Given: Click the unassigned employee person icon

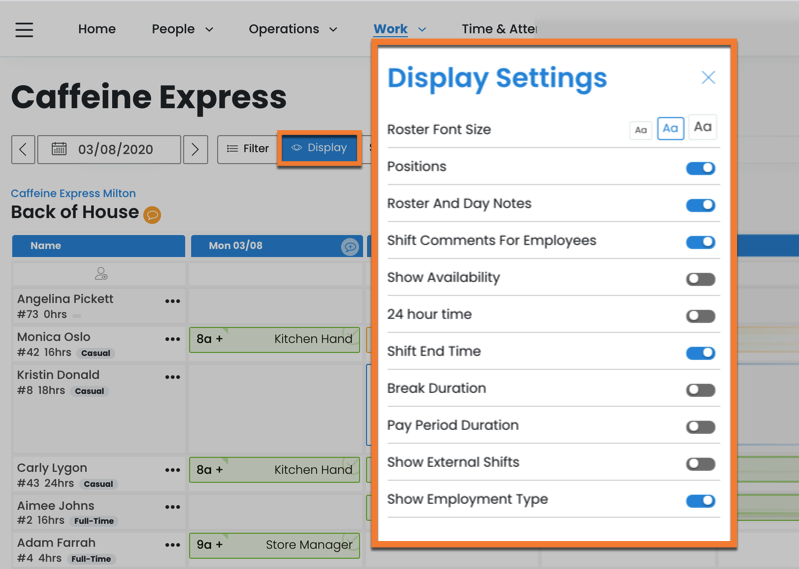Looking at the screenshot, I should 101,274.
